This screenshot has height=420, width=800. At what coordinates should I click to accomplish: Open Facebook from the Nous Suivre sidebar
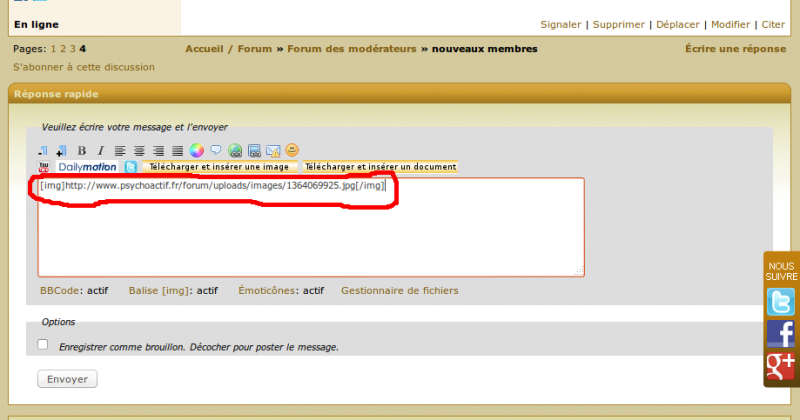pyautogui.click(x=780, y=334)
